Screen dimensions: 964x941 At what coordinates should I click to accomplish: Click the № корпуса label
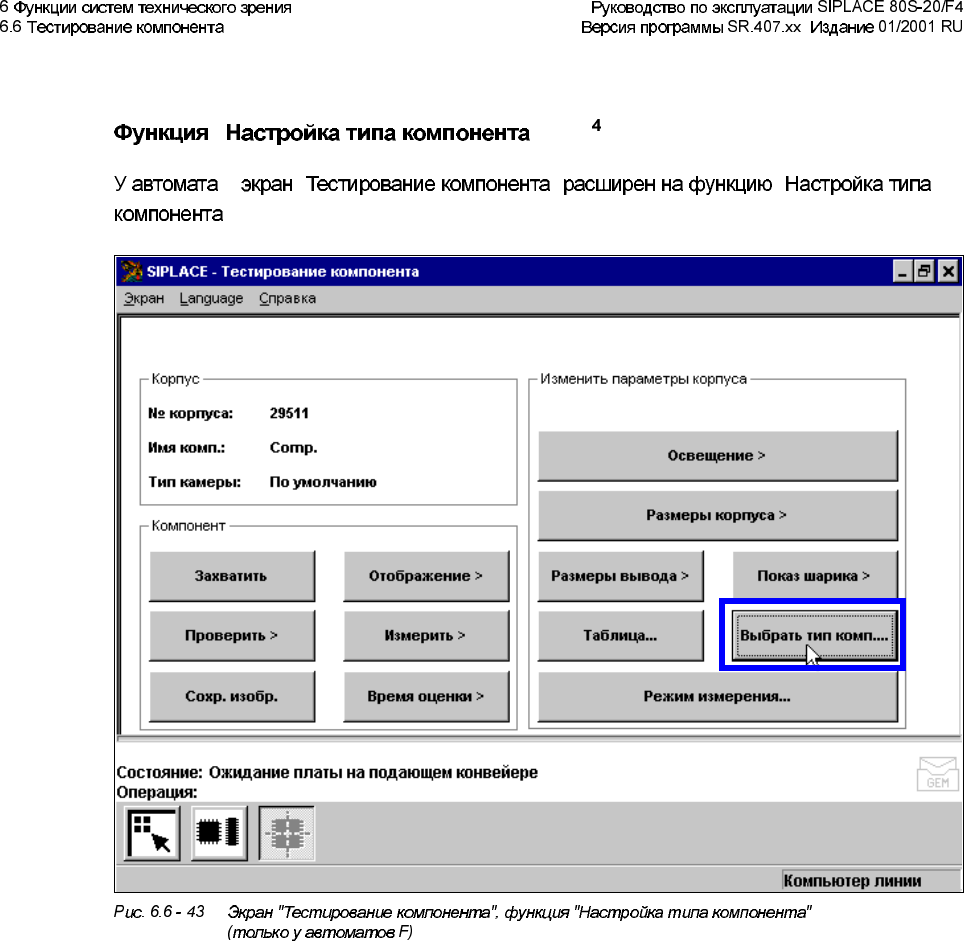[190, 413]
